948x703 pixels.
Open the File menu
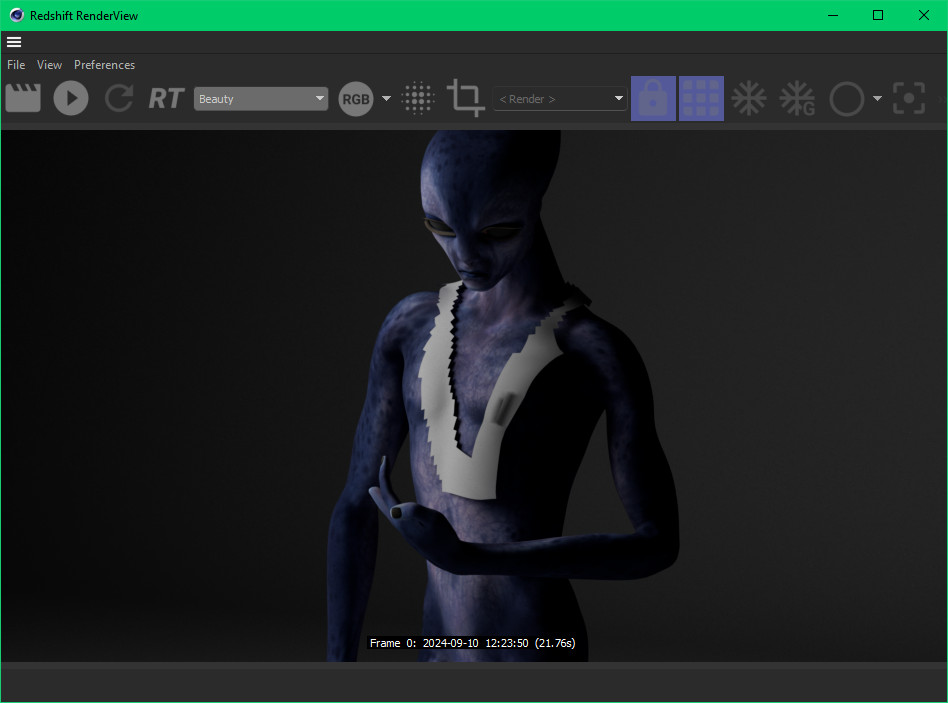[x=16, y=65]
